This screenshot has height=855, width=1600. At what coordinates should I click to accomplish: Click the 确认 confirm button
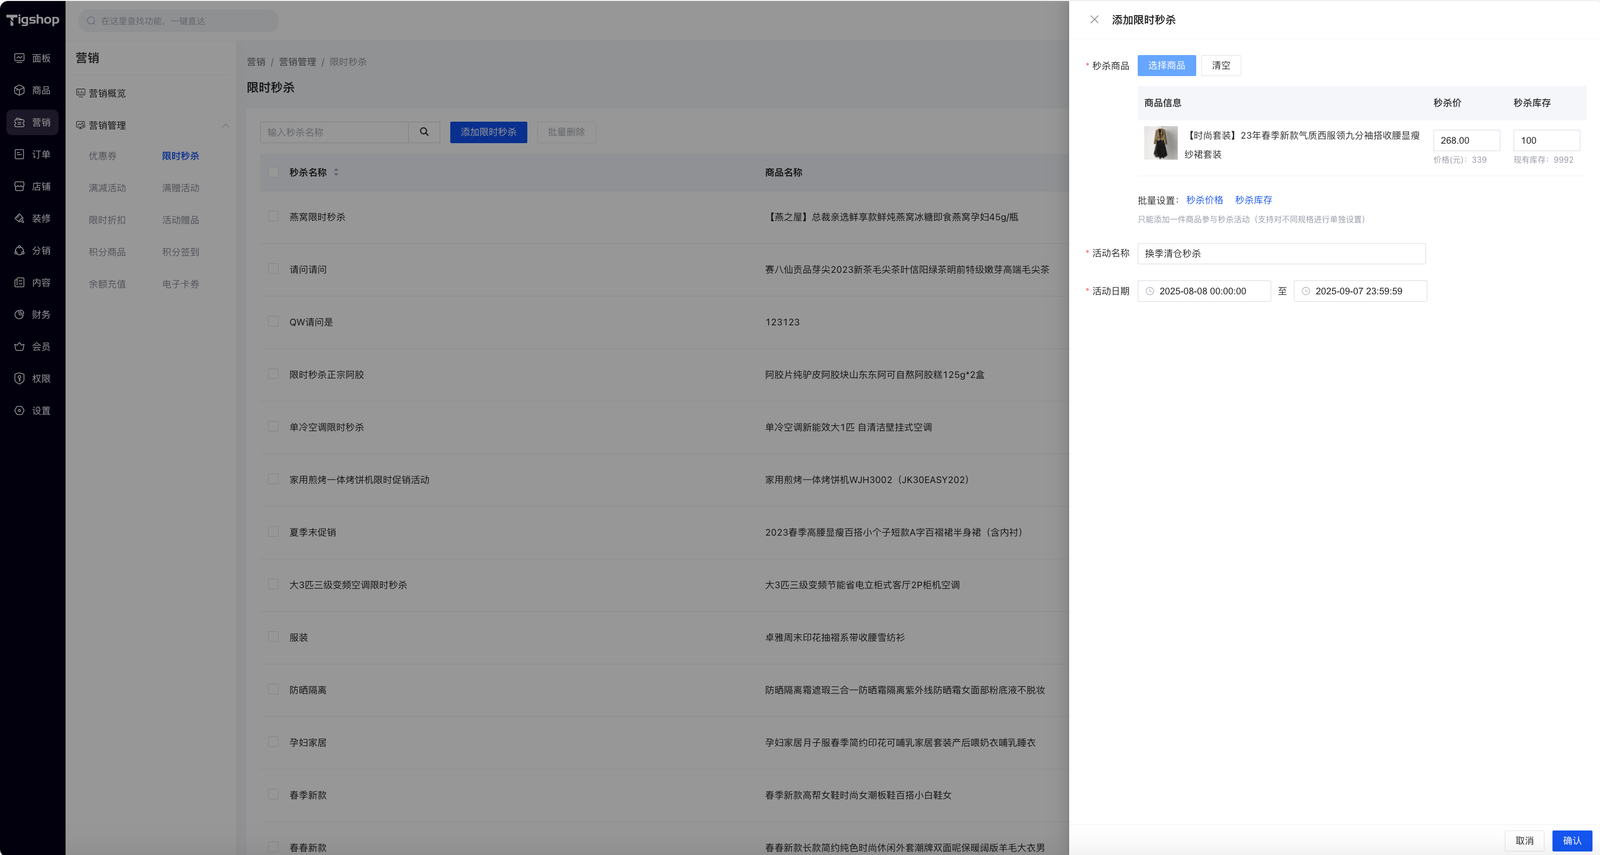click(1571, 840)
